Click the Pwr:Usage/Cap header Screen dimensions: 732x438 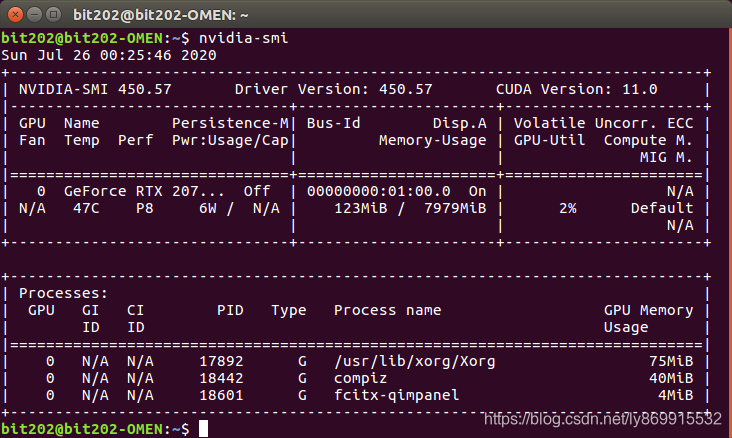(230, 141)
